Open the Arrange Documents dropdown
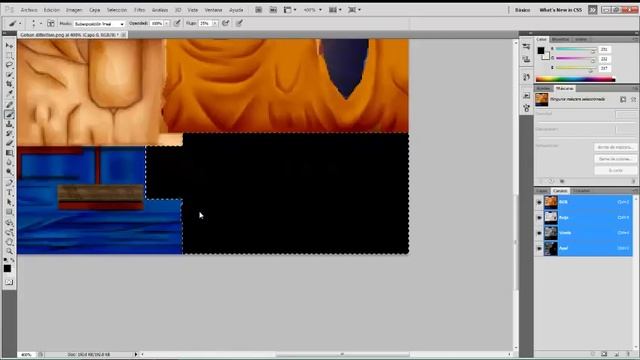 pos(335,10)
